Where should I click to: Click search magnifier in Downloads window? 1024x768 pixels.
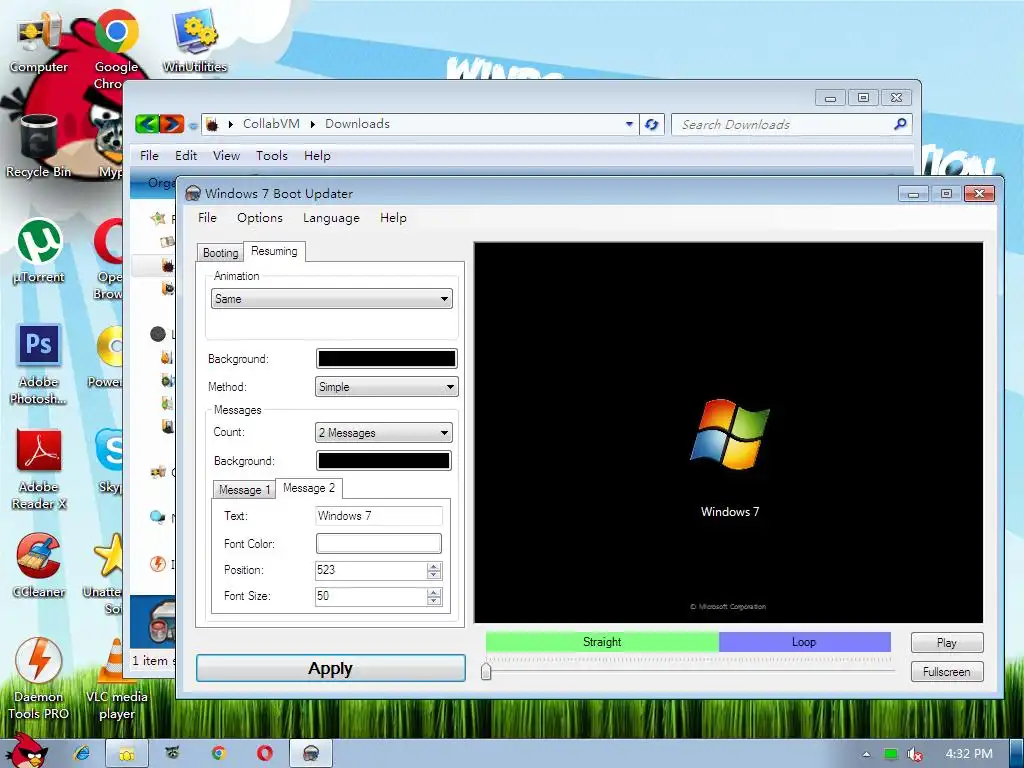click(x=900, y=123)
